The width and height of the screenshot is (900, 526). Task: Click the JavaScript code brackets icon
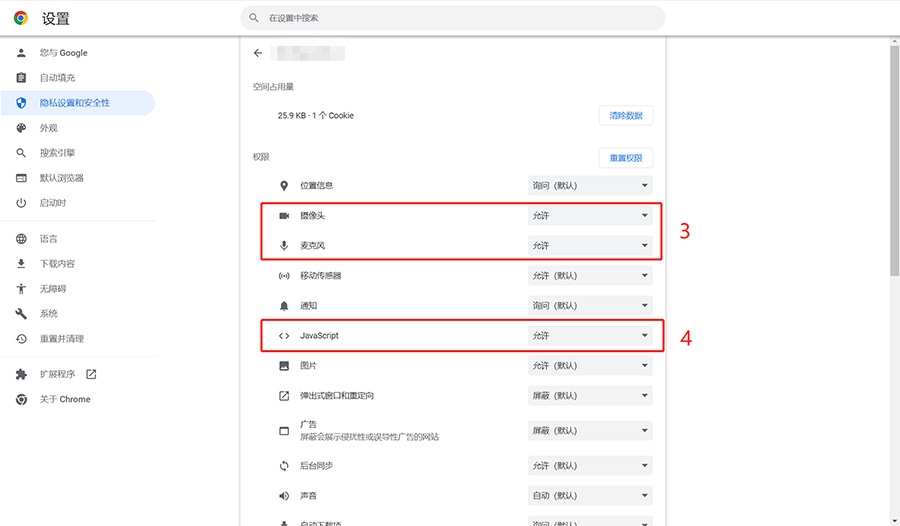coord(284,336)
